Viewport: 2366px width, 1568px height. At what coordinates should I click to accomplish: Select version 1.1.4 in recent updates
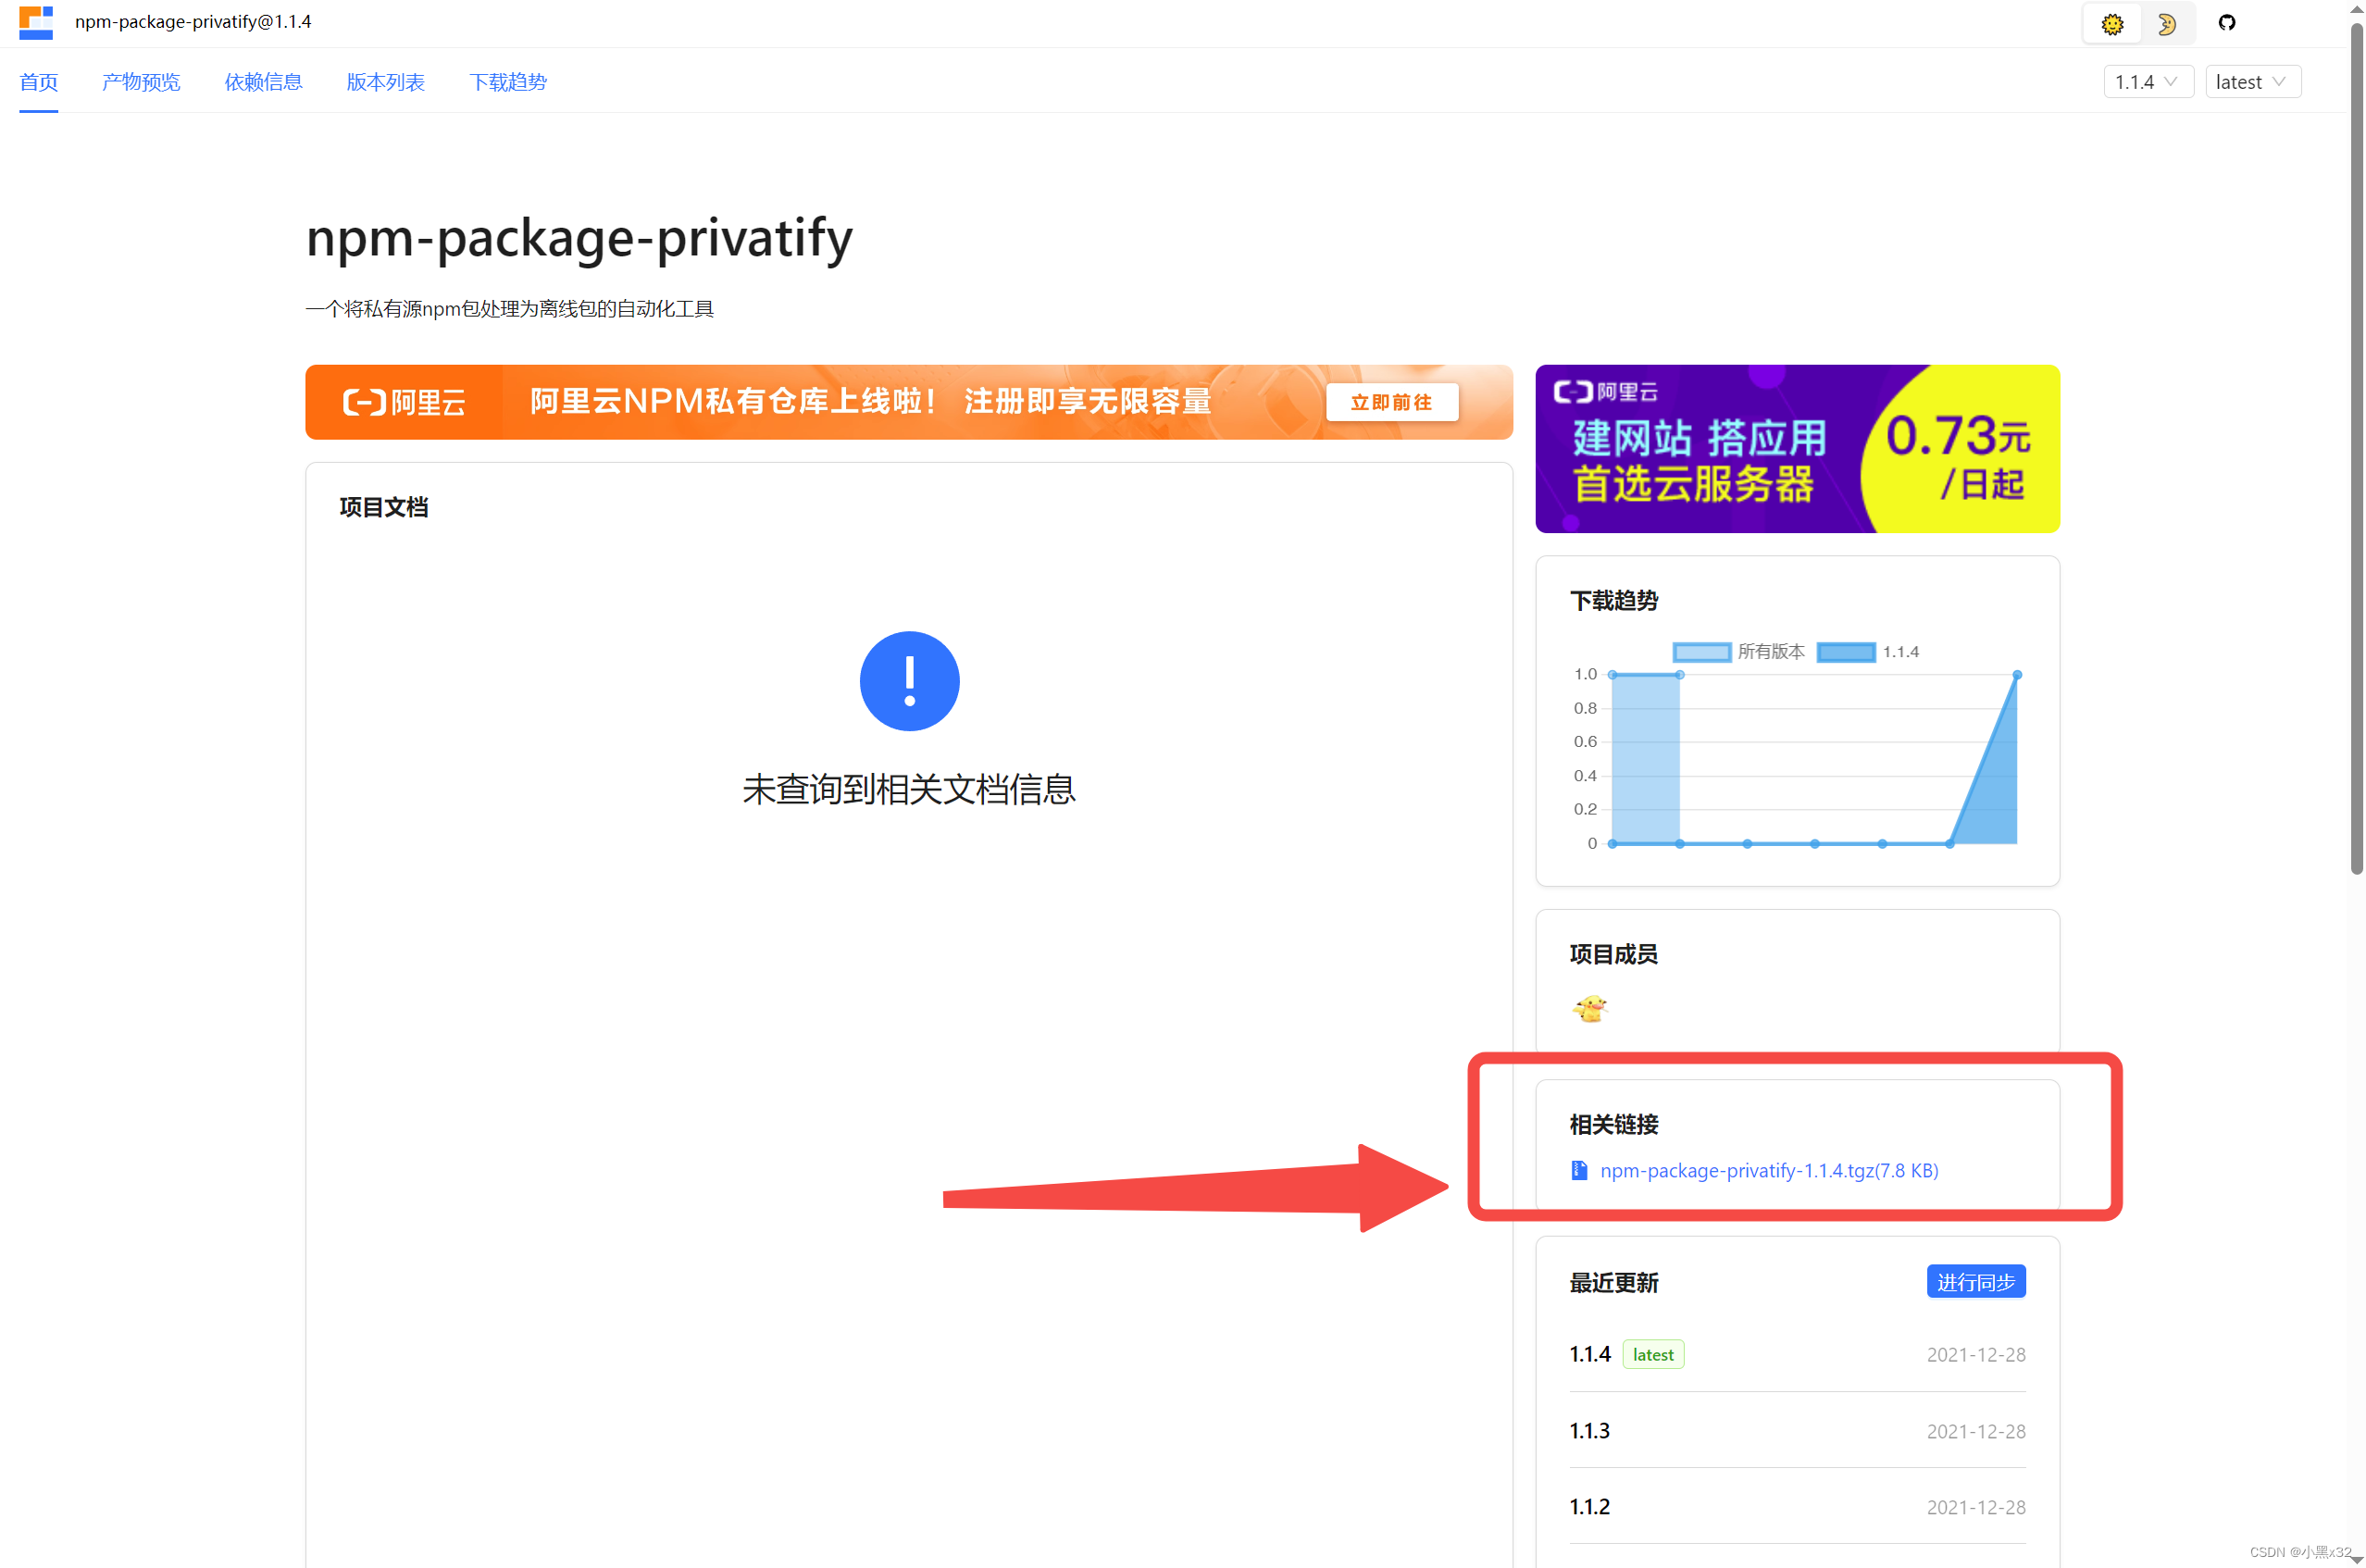pos(1590,1354)
